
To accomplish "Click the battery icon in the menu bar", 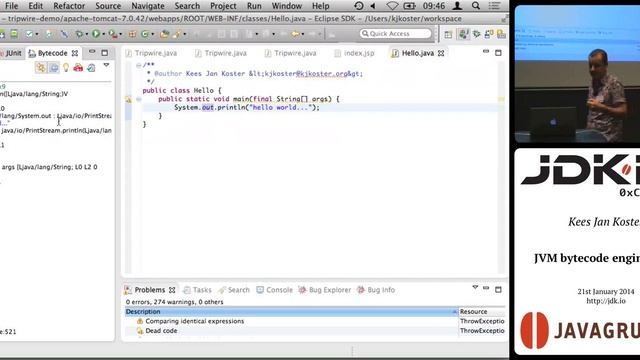I will tap(409, 6).
